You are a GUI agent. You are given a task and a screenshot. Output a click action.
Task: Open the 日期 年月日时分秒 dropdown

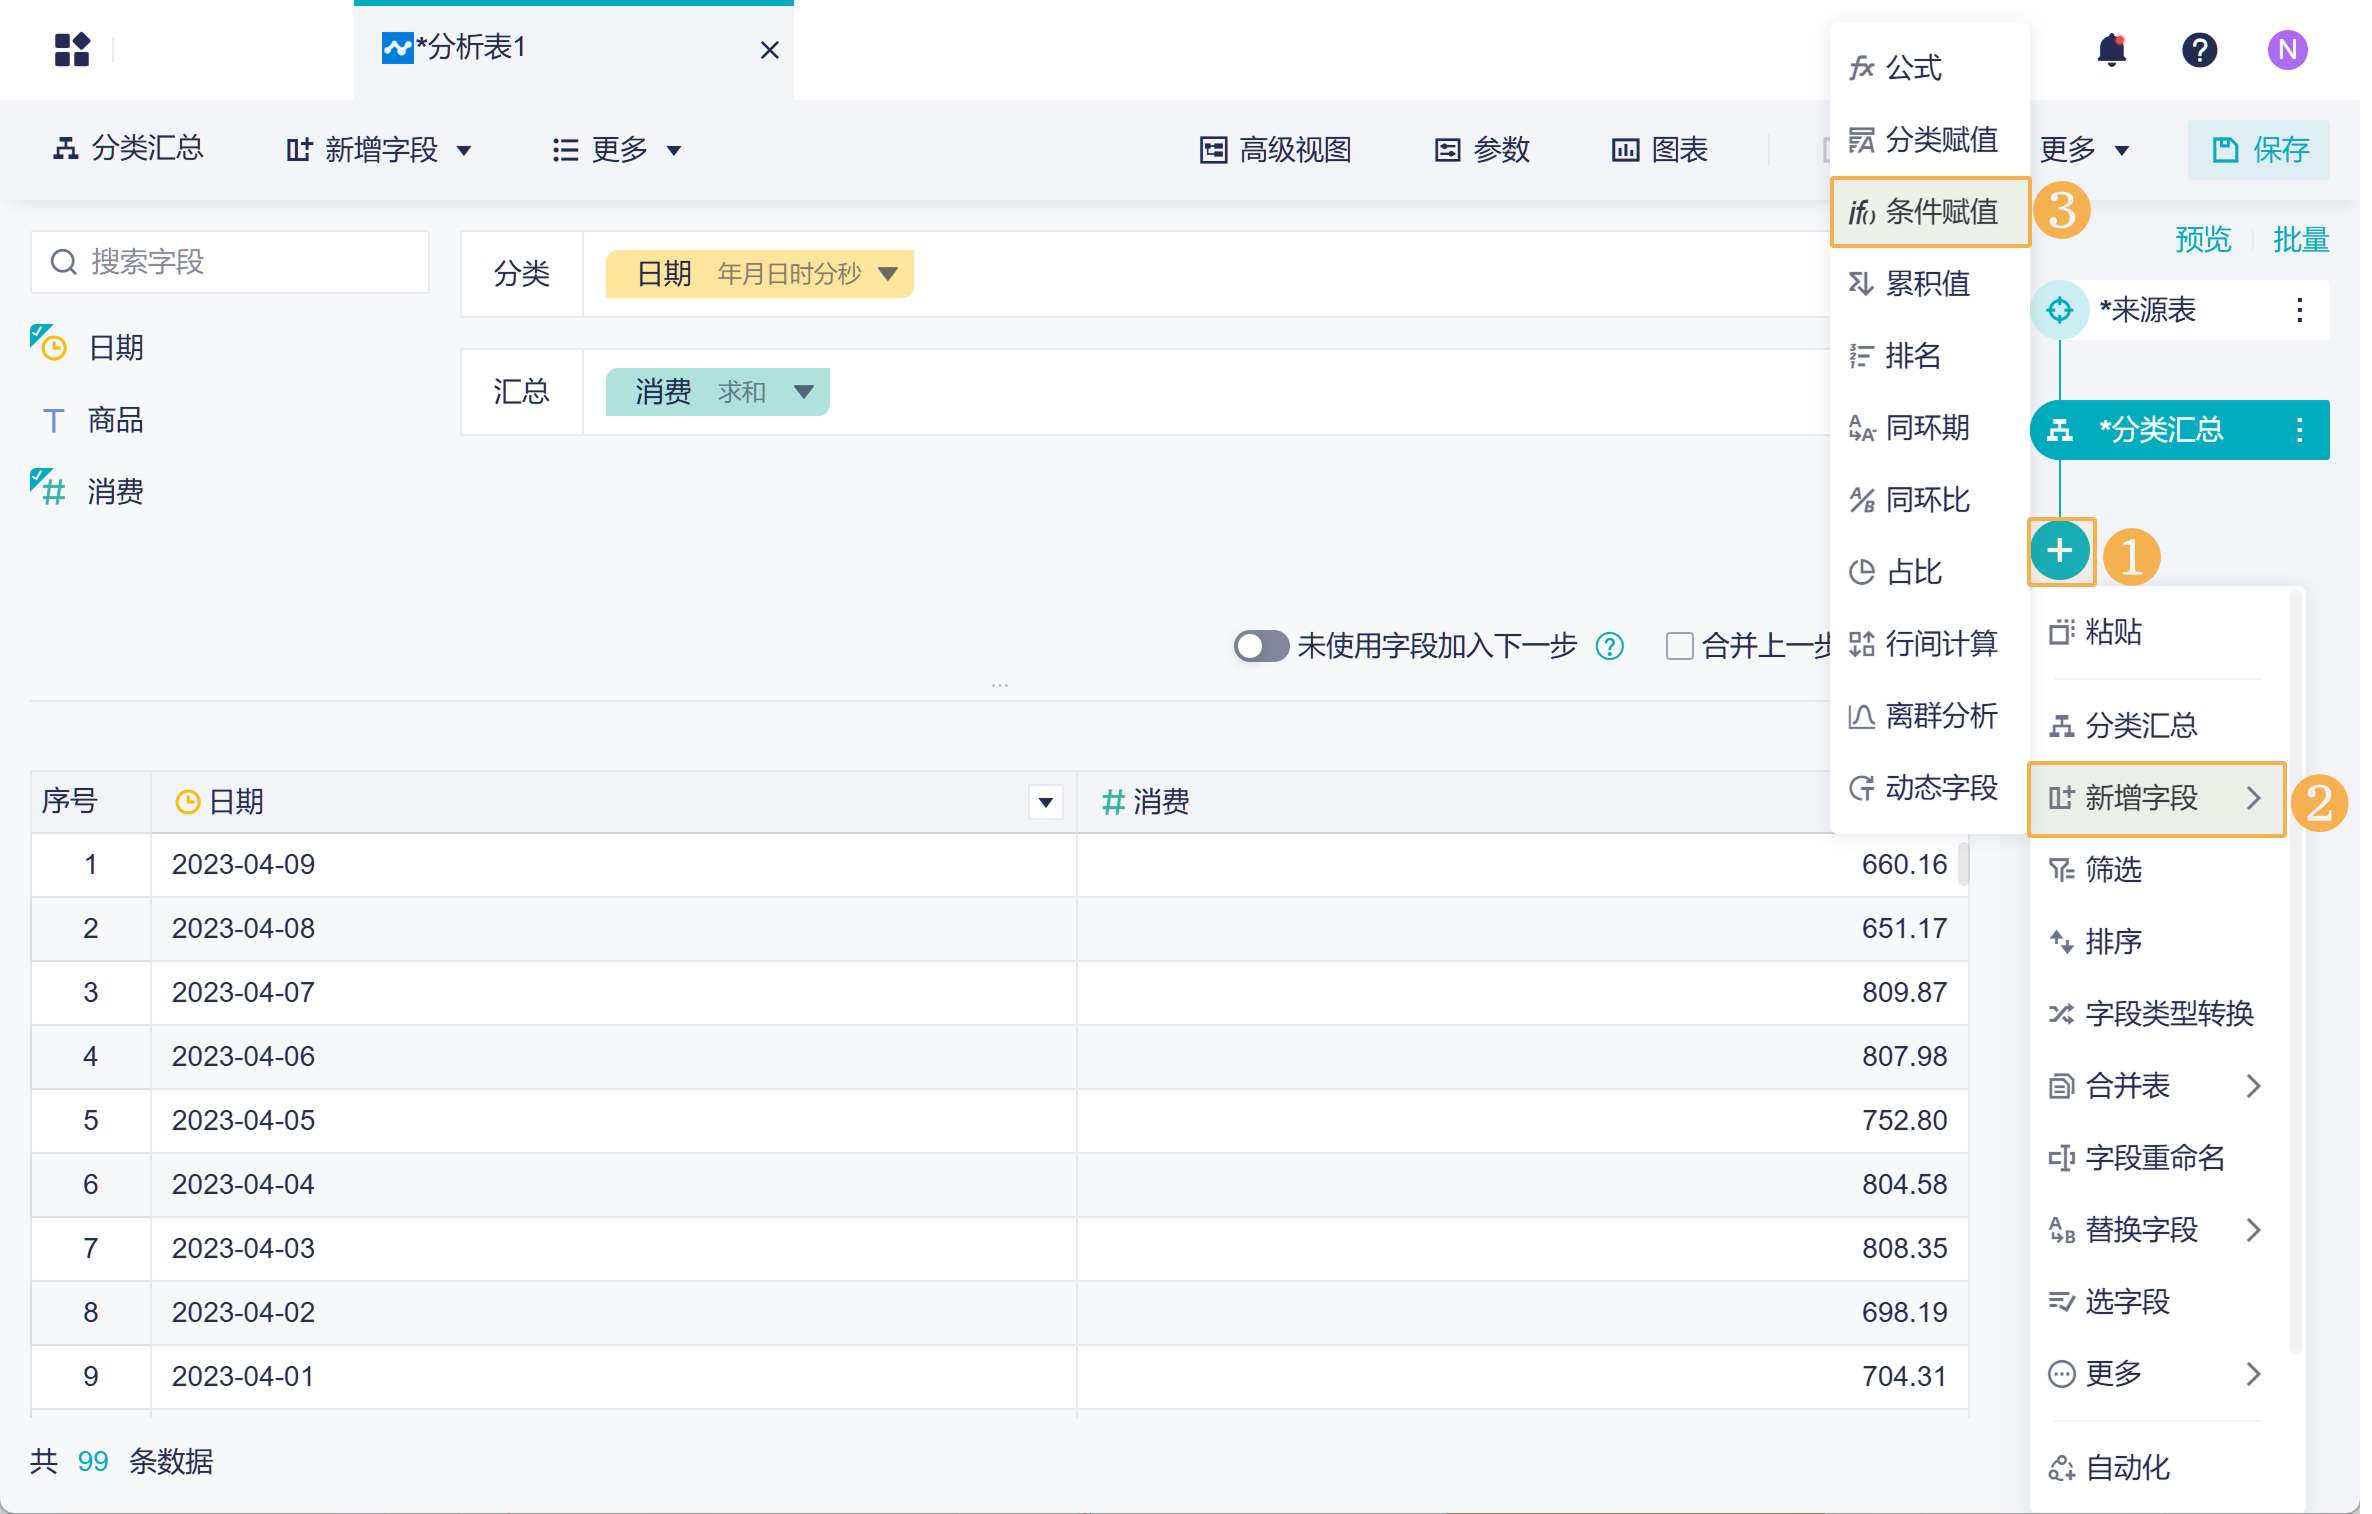pyautogui.click(x=887, y=274)
